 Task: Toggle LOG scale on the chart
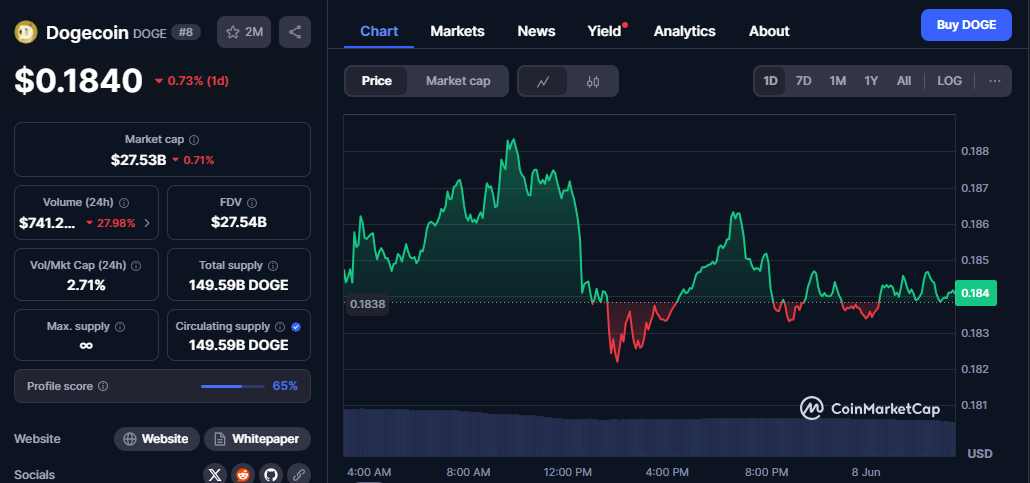tap(949, 81)
